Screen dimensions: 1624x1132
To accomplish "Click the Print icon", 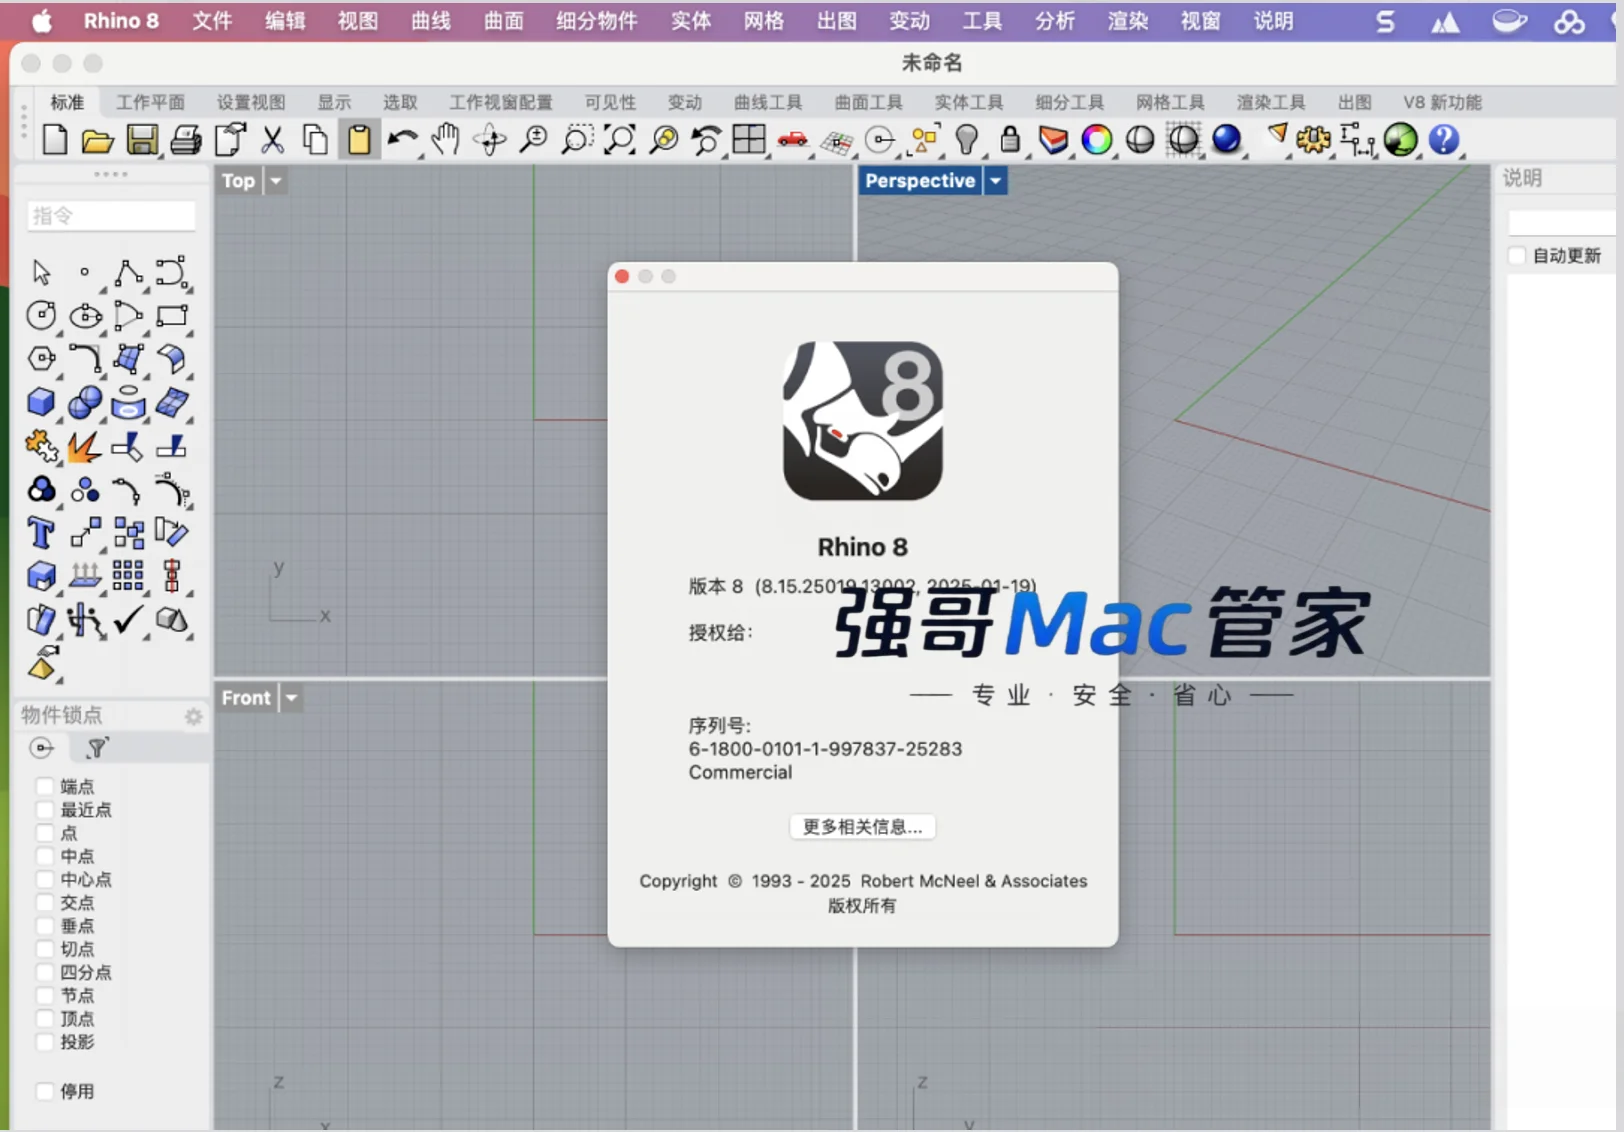I will tap(186, 140).
